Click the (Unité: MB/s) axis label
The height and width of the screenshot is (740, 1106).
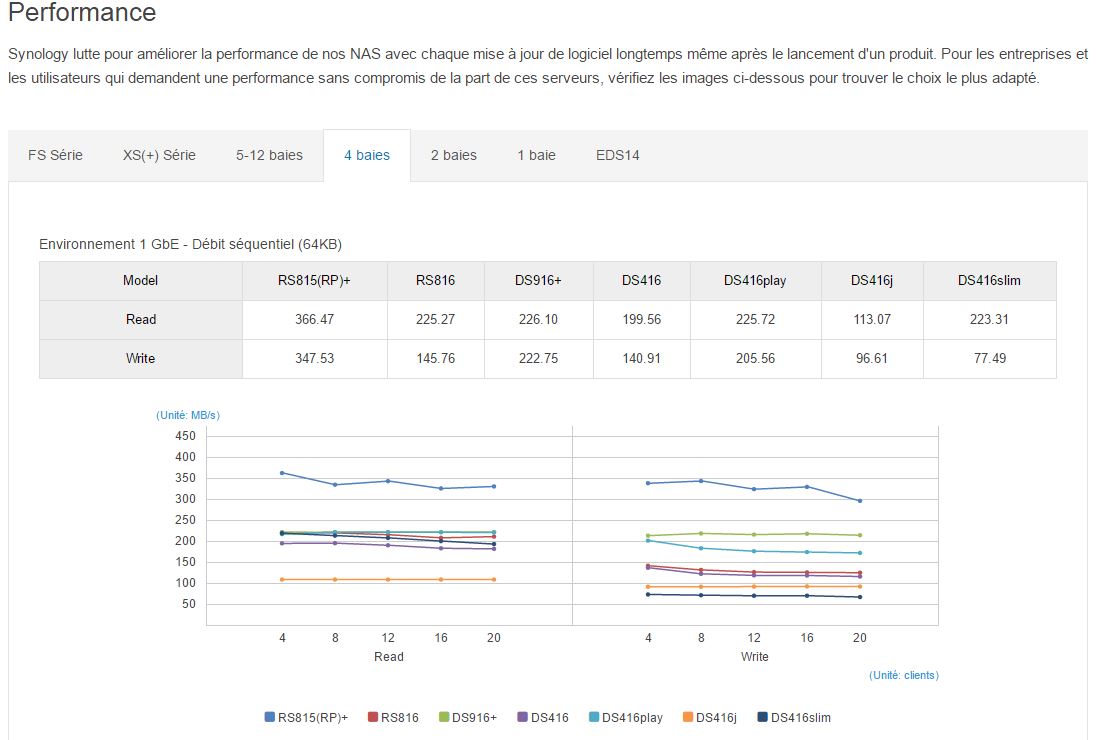coord(188,415)
